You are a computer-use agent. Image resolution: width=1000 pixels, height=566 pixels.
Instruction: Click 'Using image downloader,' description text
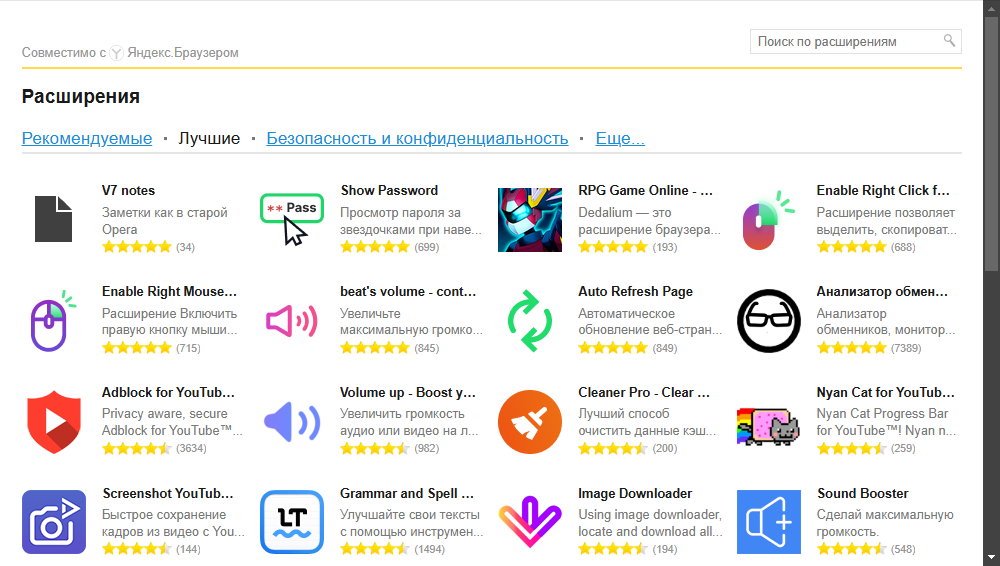(x=650, y=514)
